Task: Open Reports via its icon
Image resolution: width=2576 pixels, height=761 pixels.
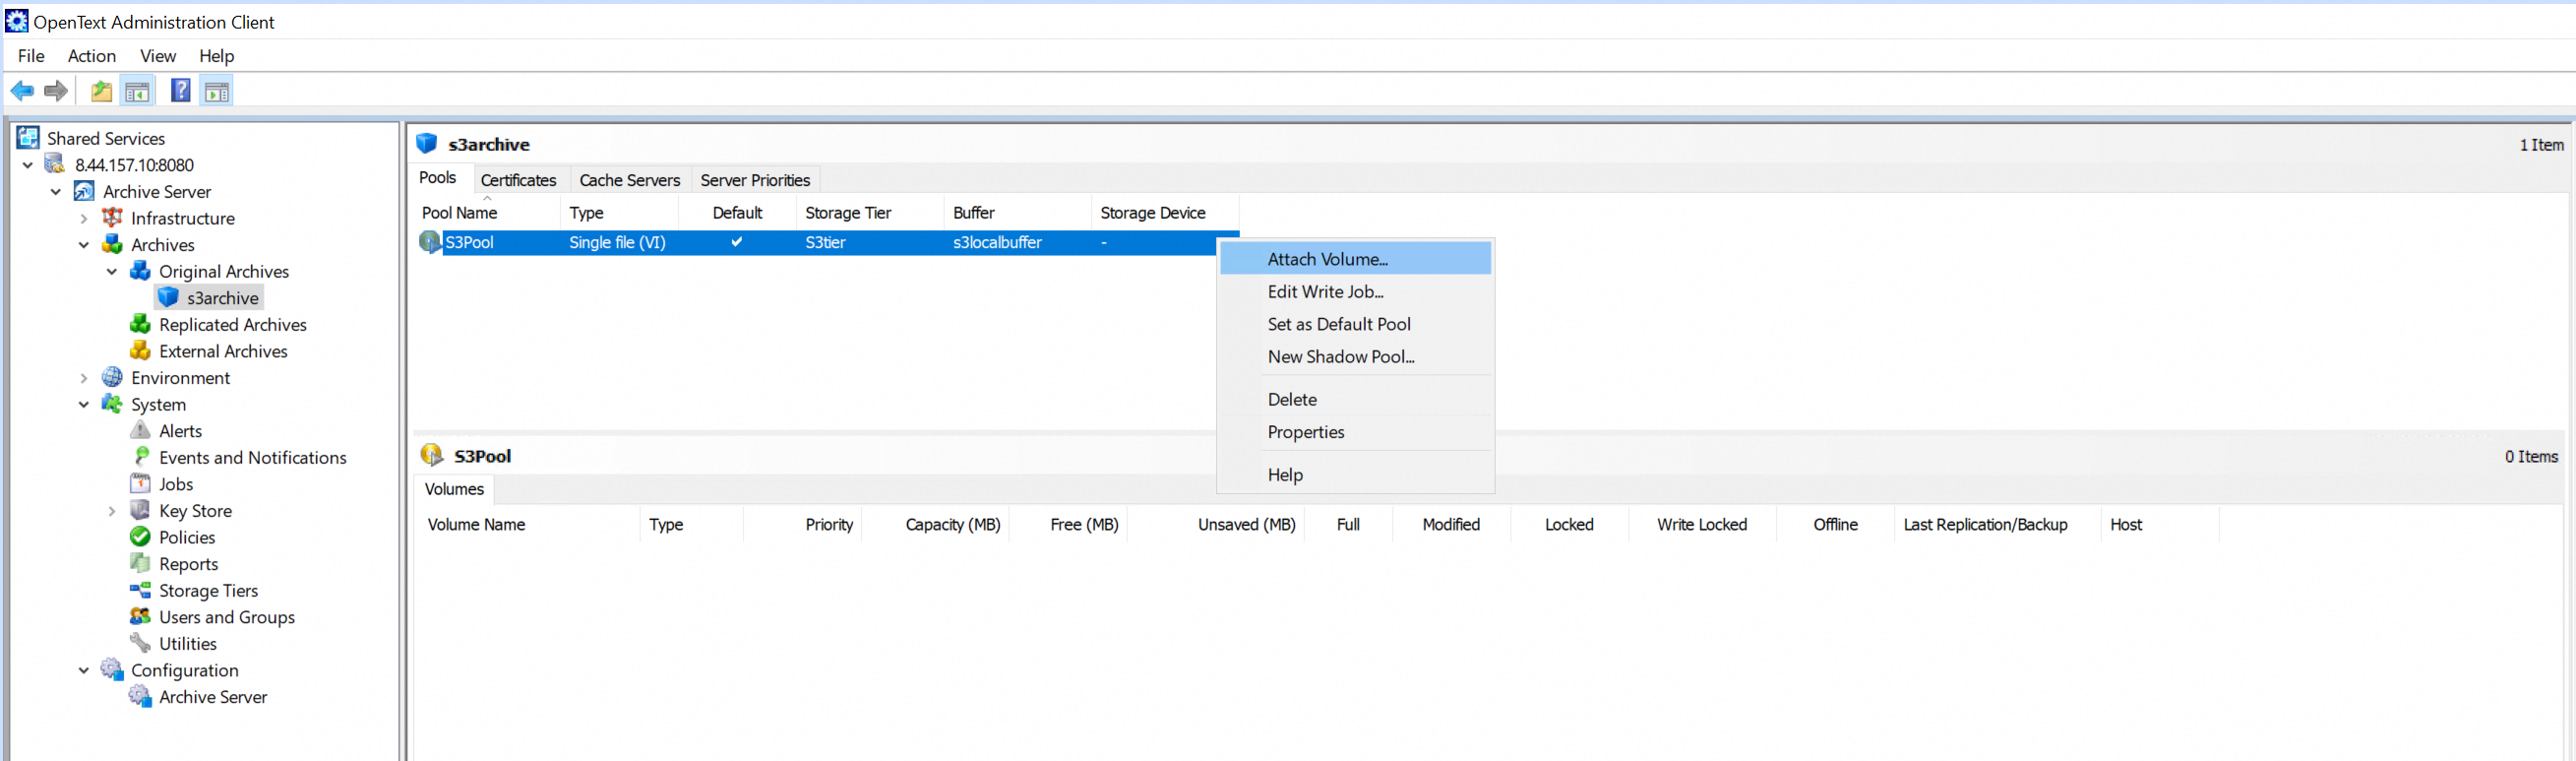Action: coord(140,564)
